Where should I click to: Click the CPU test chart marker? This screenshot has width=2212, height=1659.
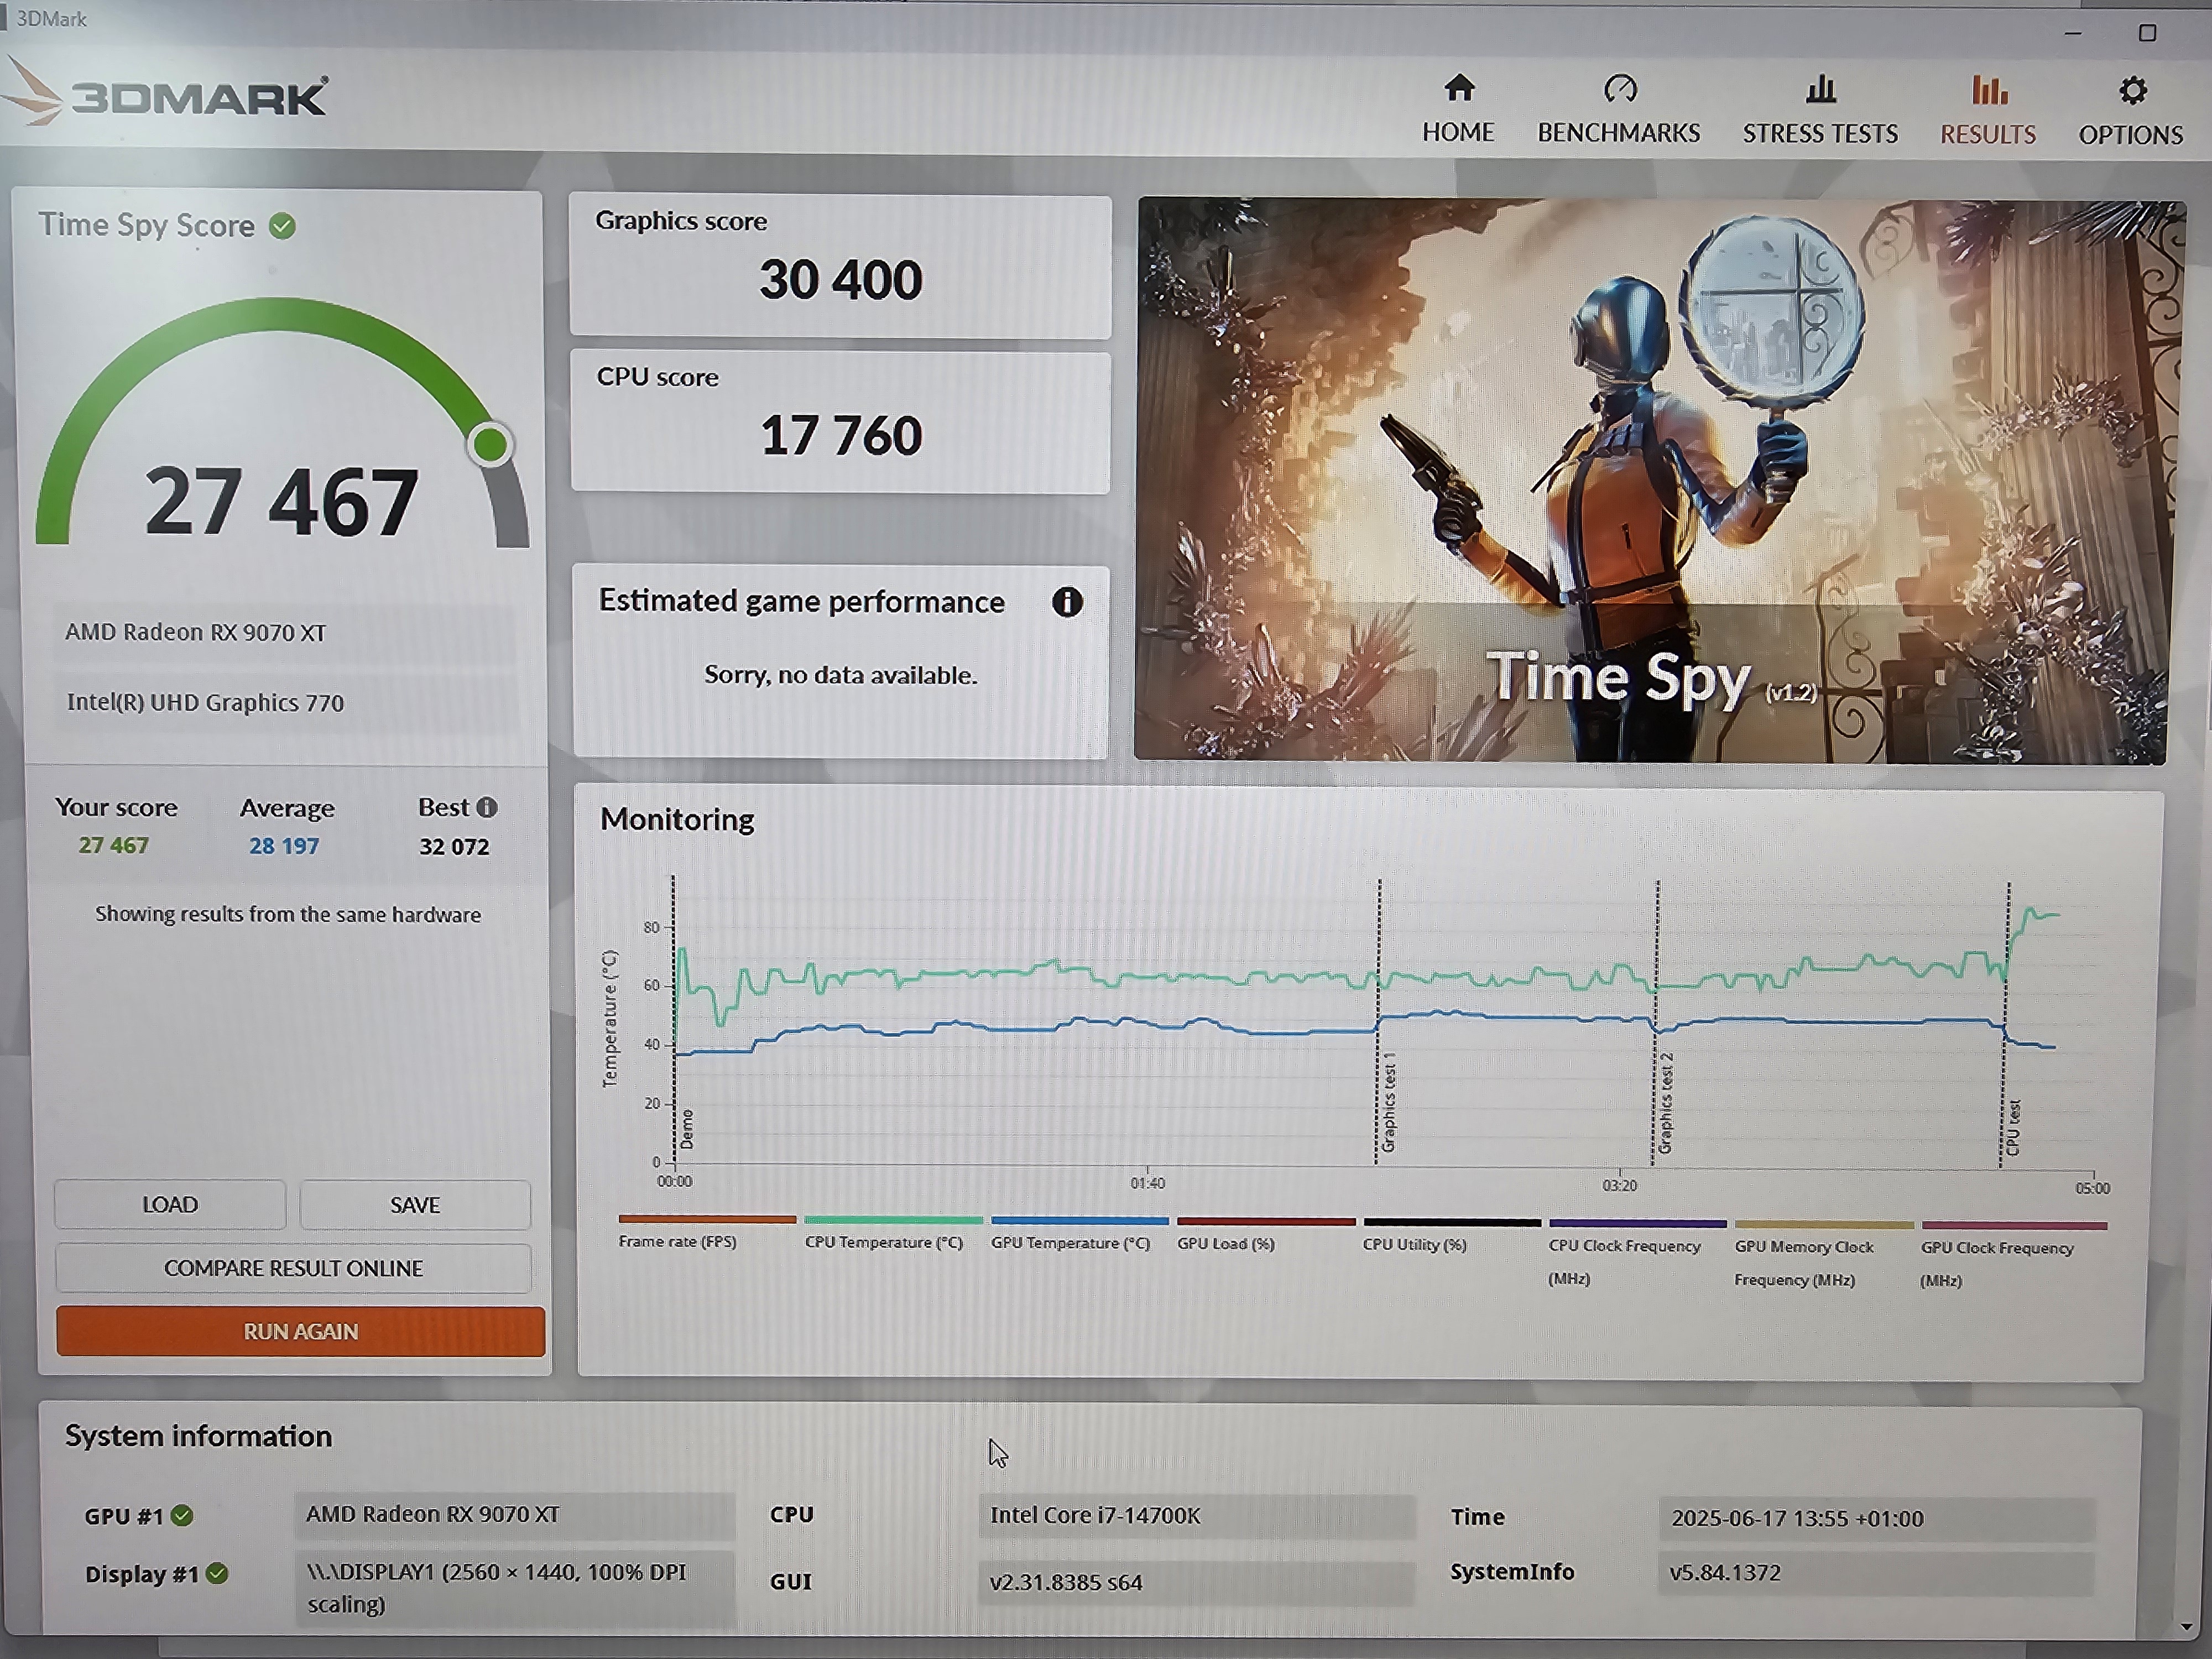click(x=2013, y=1128)
